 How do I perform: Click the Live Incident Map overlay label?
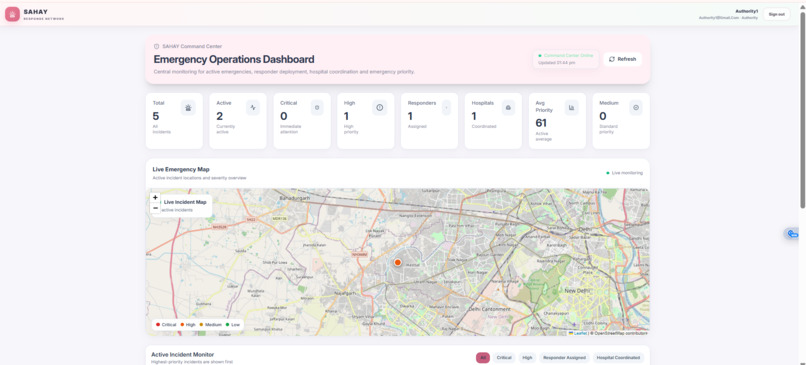(x=185, y=202)
